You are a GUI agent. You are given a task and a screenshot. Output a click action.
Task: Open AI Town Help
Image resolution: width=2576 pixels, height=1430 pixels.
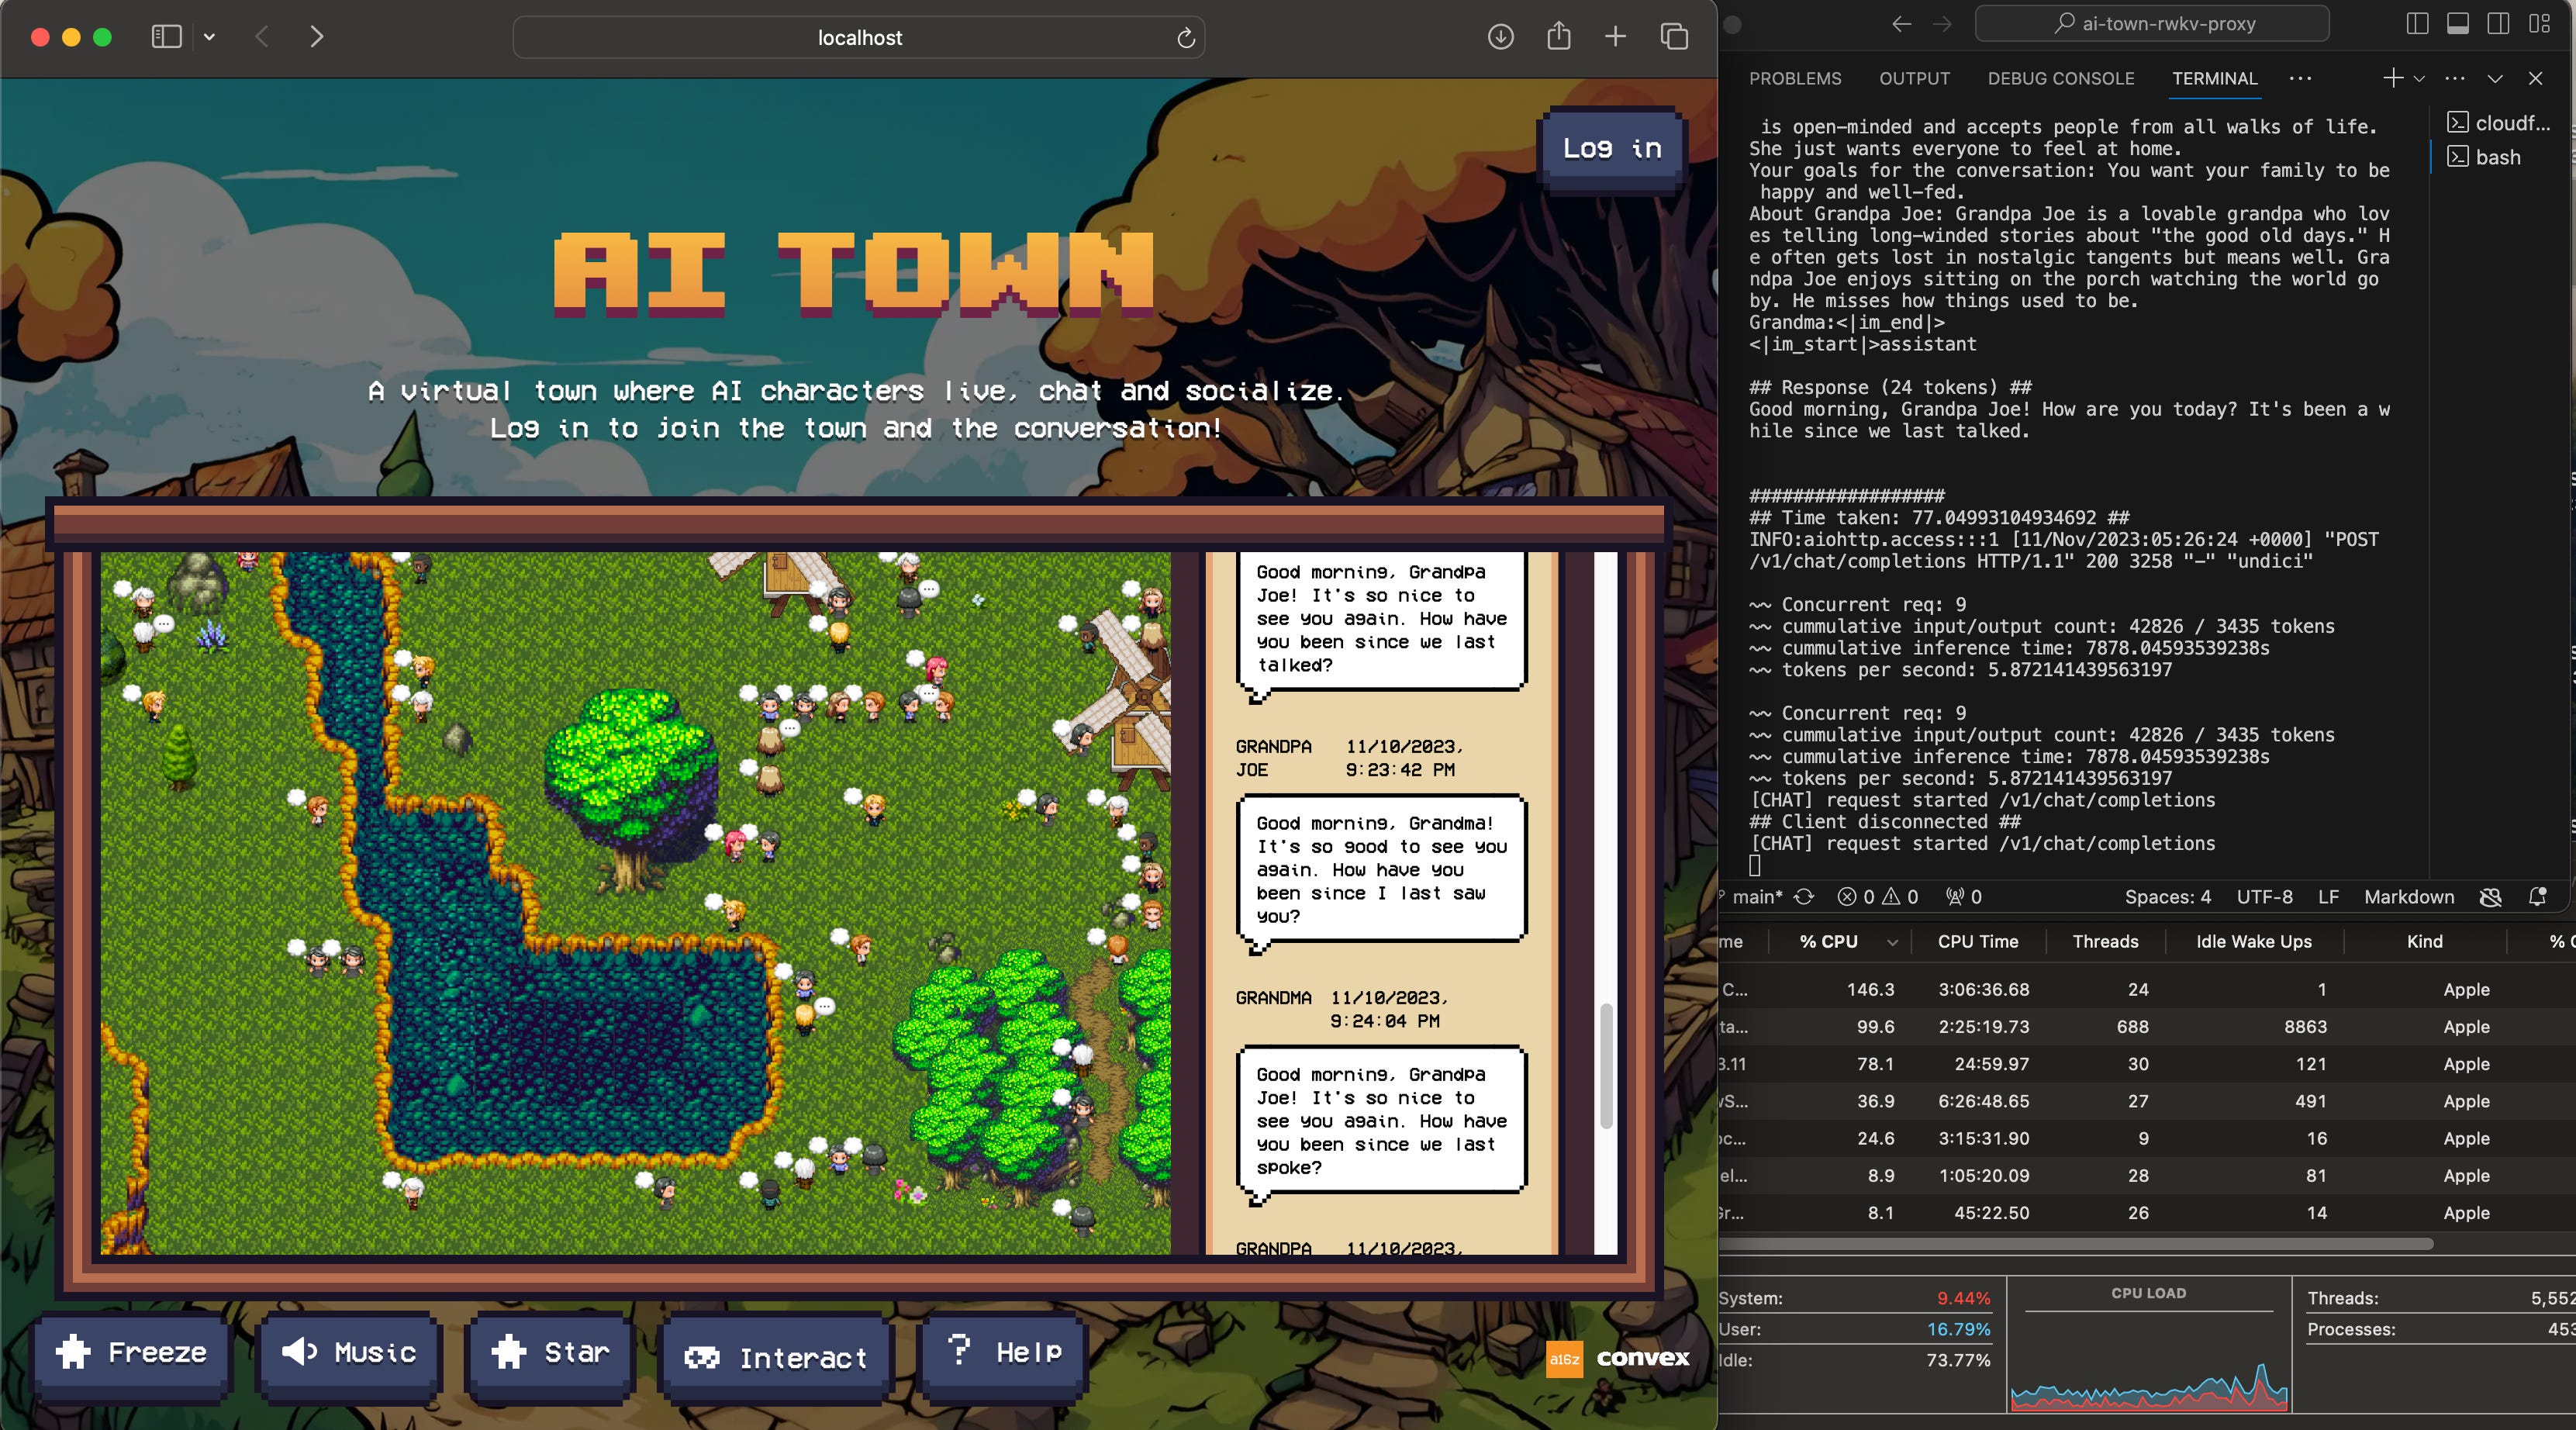pyautogui.click(x=1003, y=1353)
